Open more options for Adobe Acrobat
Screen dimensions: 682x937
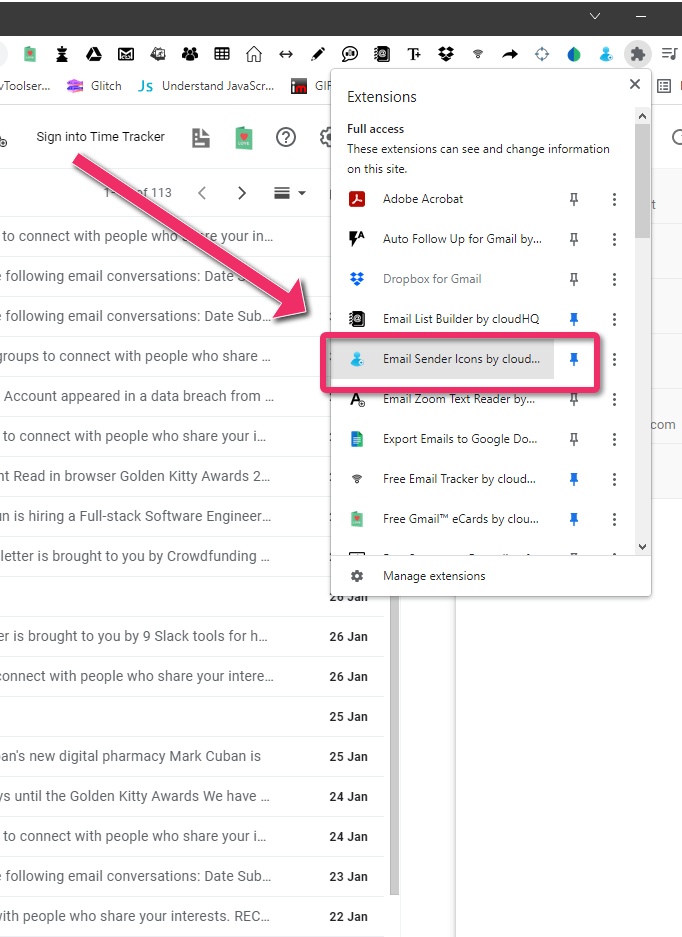(614, 200)
